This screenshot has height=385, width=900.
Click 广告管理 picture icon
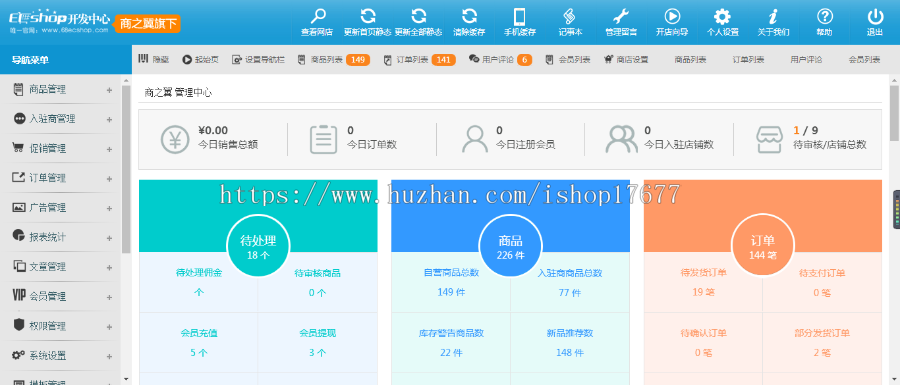(18, 207)
